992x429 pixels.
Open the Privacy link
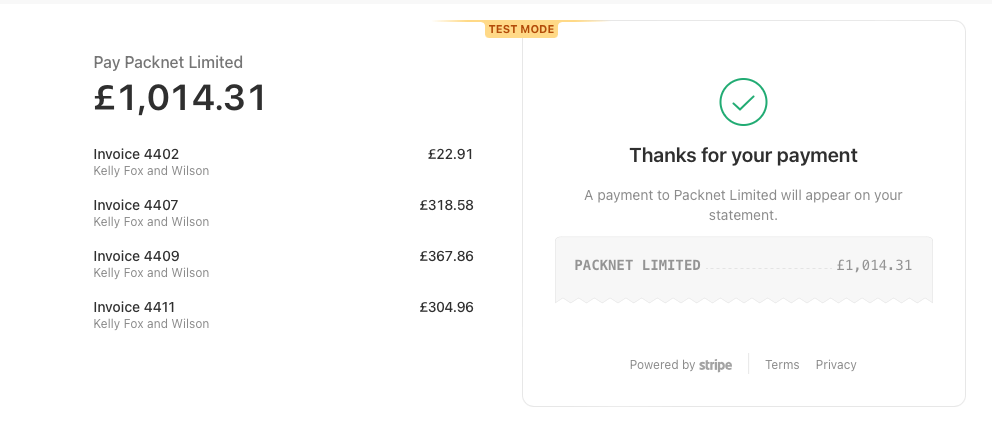tap(836, 364)
